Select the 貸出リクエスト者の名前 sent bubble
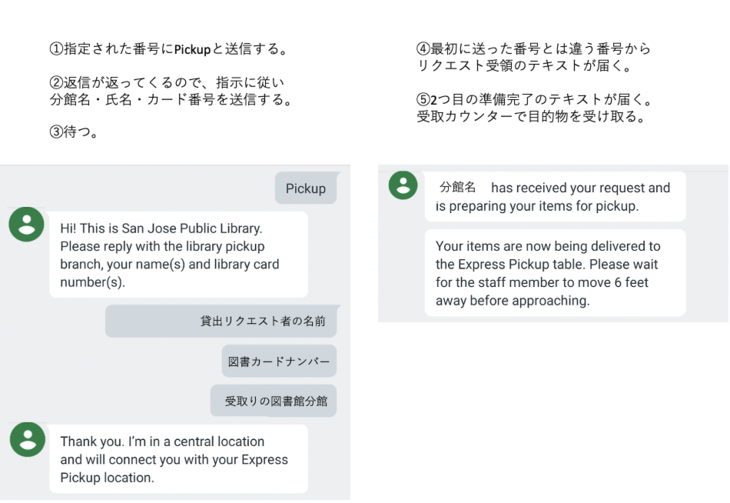The height and width of the screenshot is (503, 730). click(x=220, y=321)
